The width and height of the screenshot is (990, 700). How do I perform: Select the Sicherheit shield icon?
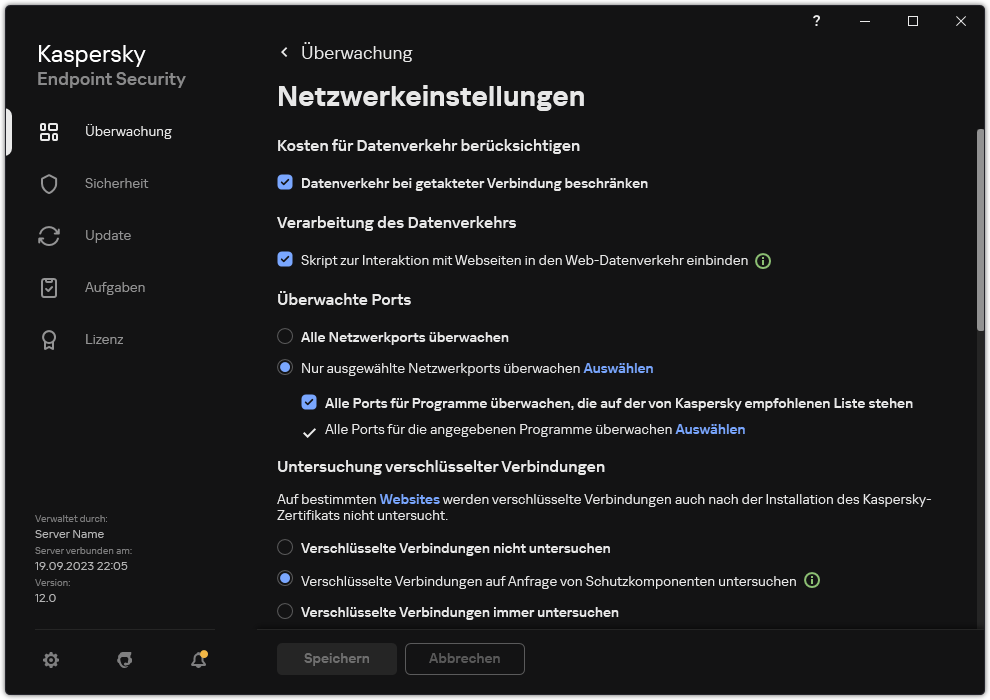[x=48, y=183]
